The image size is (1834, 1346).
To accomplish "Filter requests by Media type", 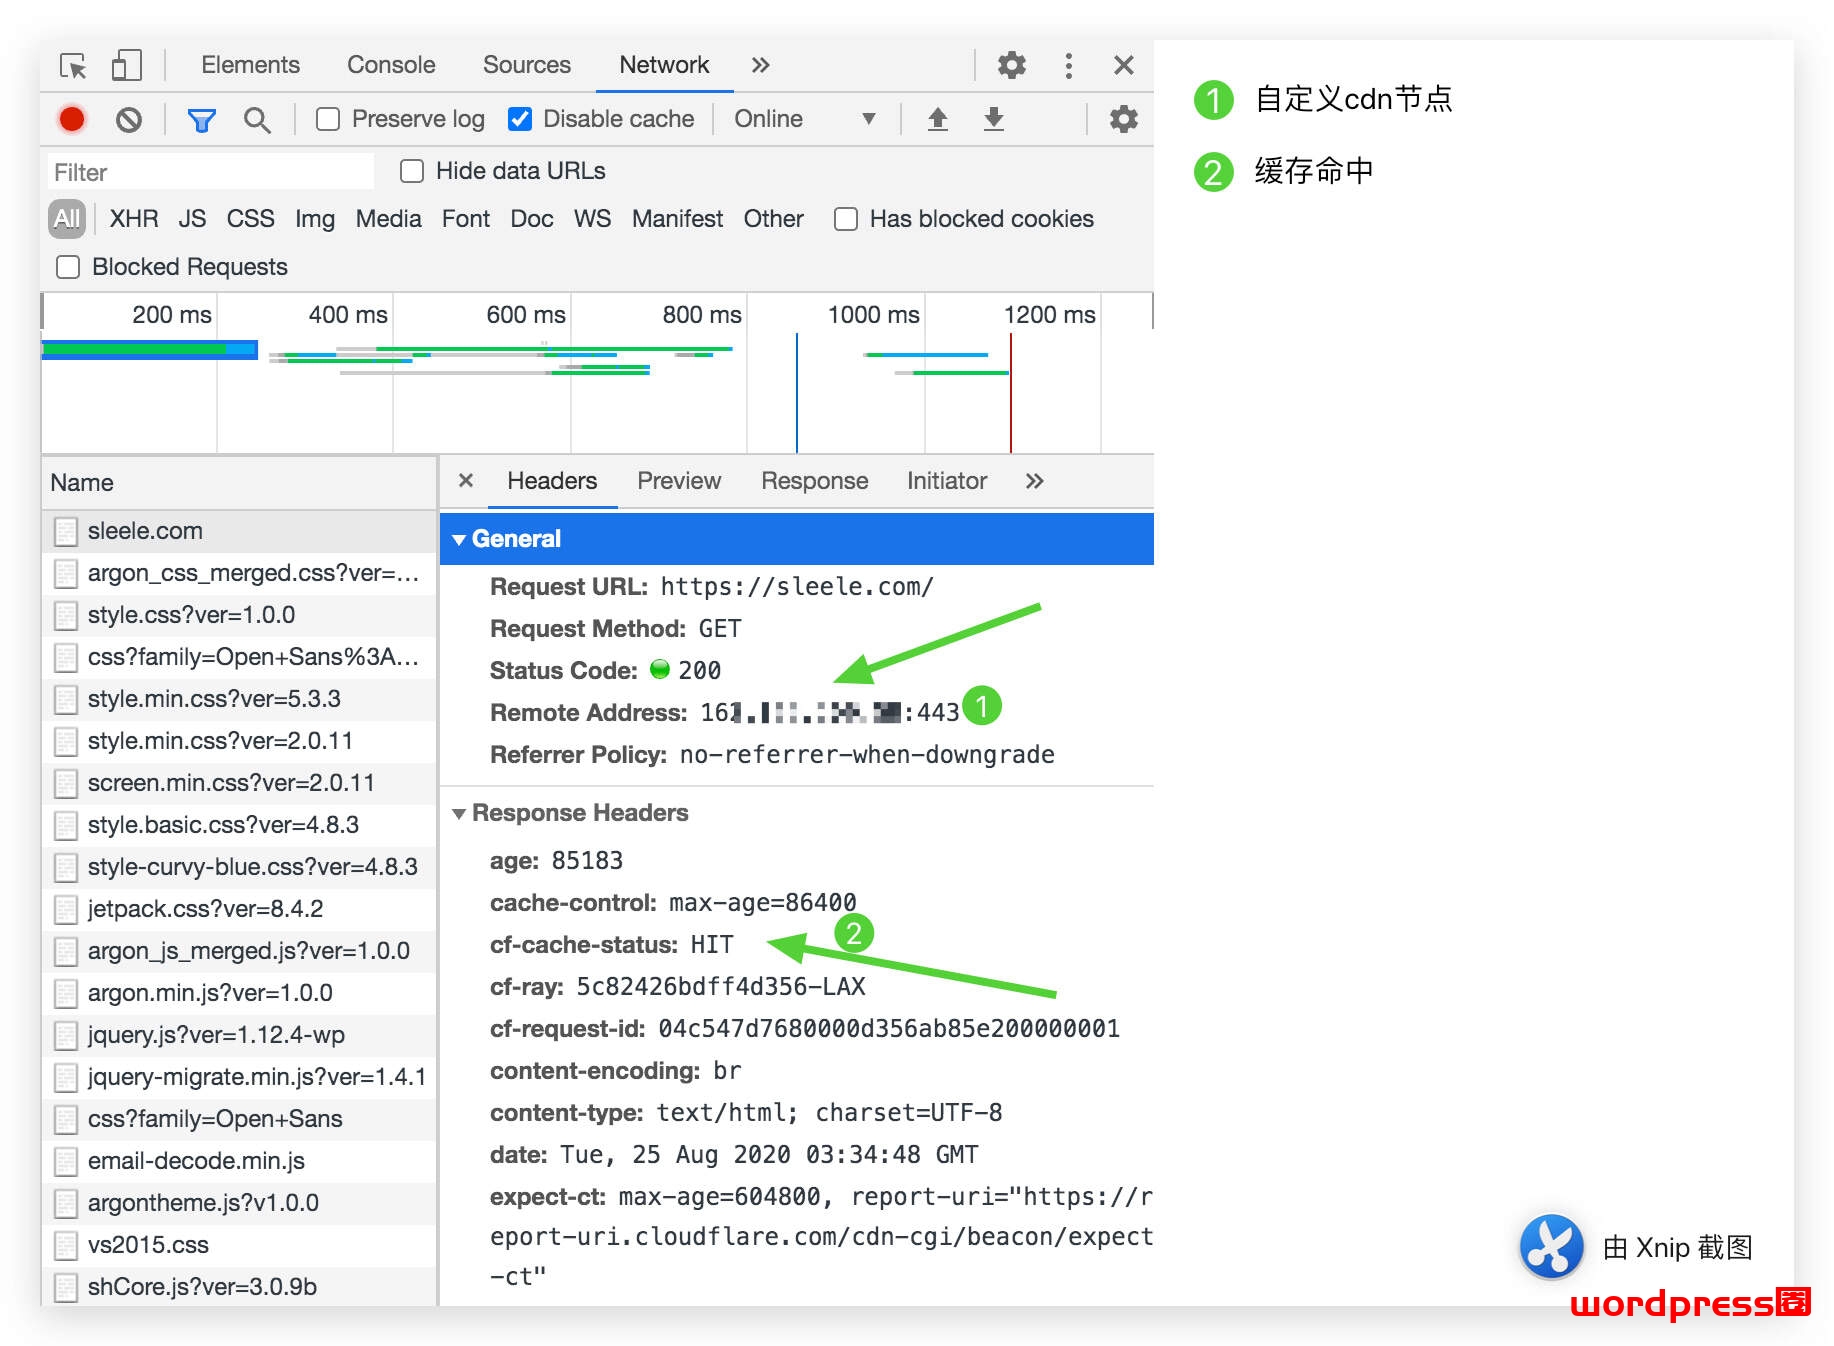I will [x=388, y=219].
